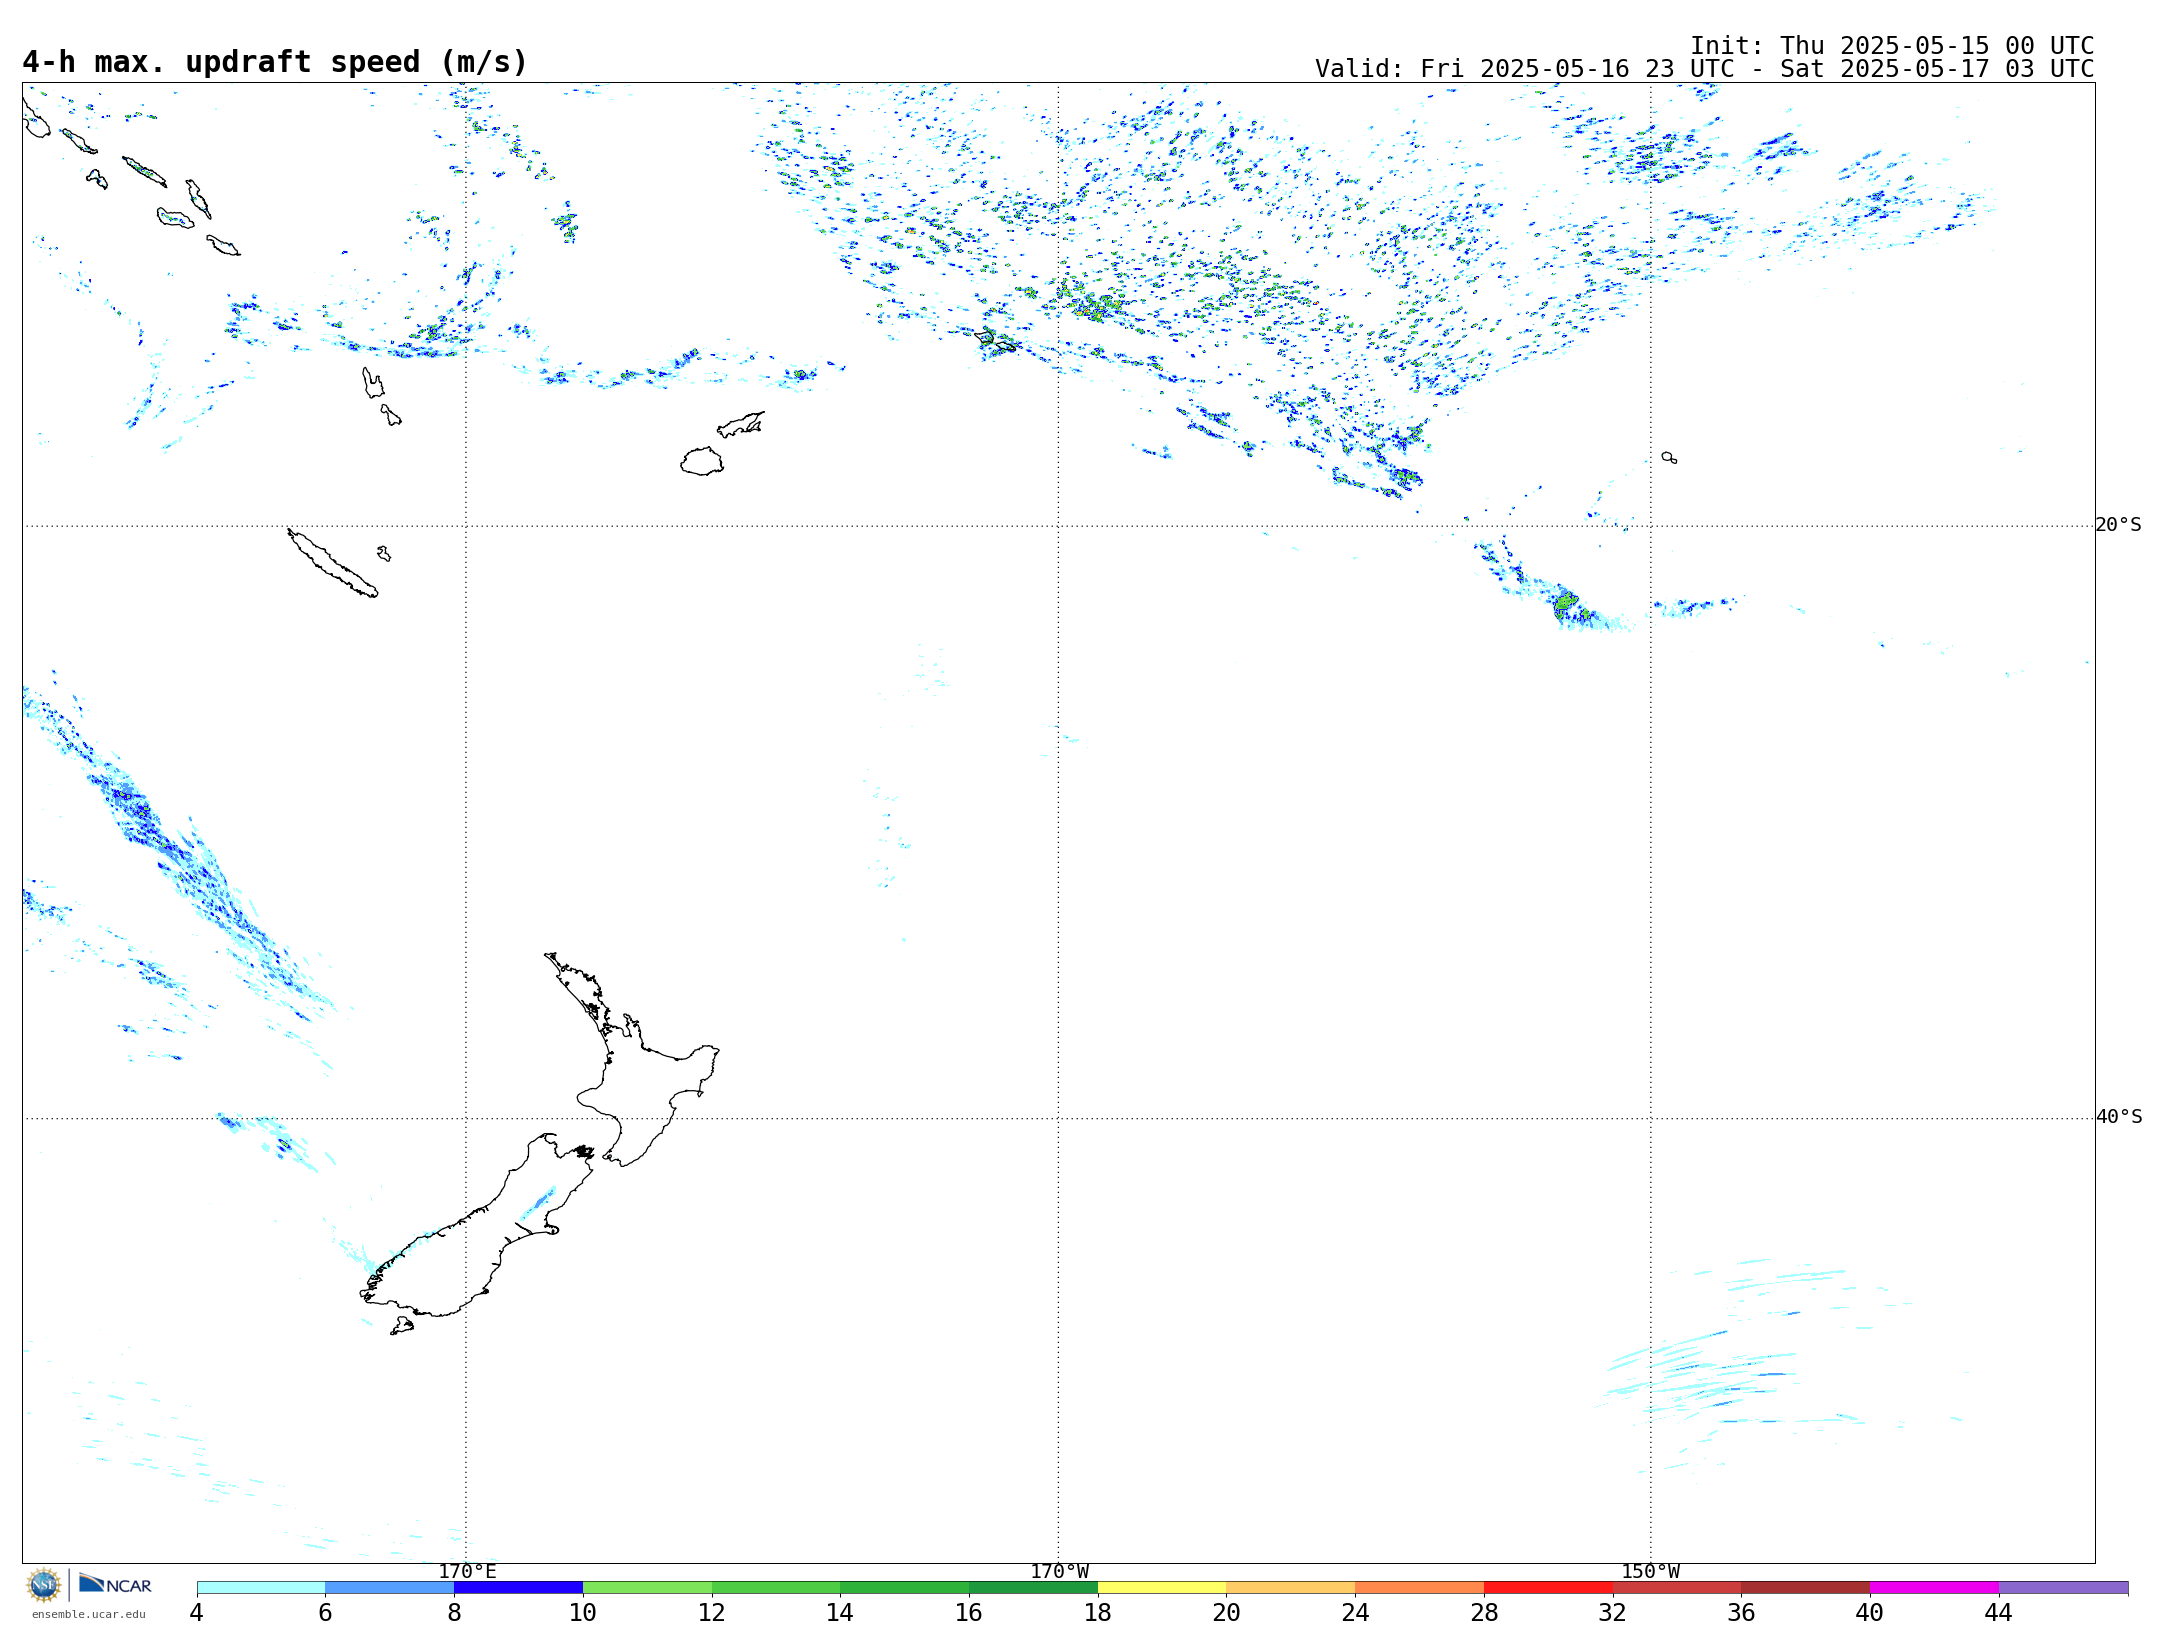The height and width of the screenshot is (1626, 2160).
Task: Click the colorbar tick label "28"
Action: [1484, 1612]
